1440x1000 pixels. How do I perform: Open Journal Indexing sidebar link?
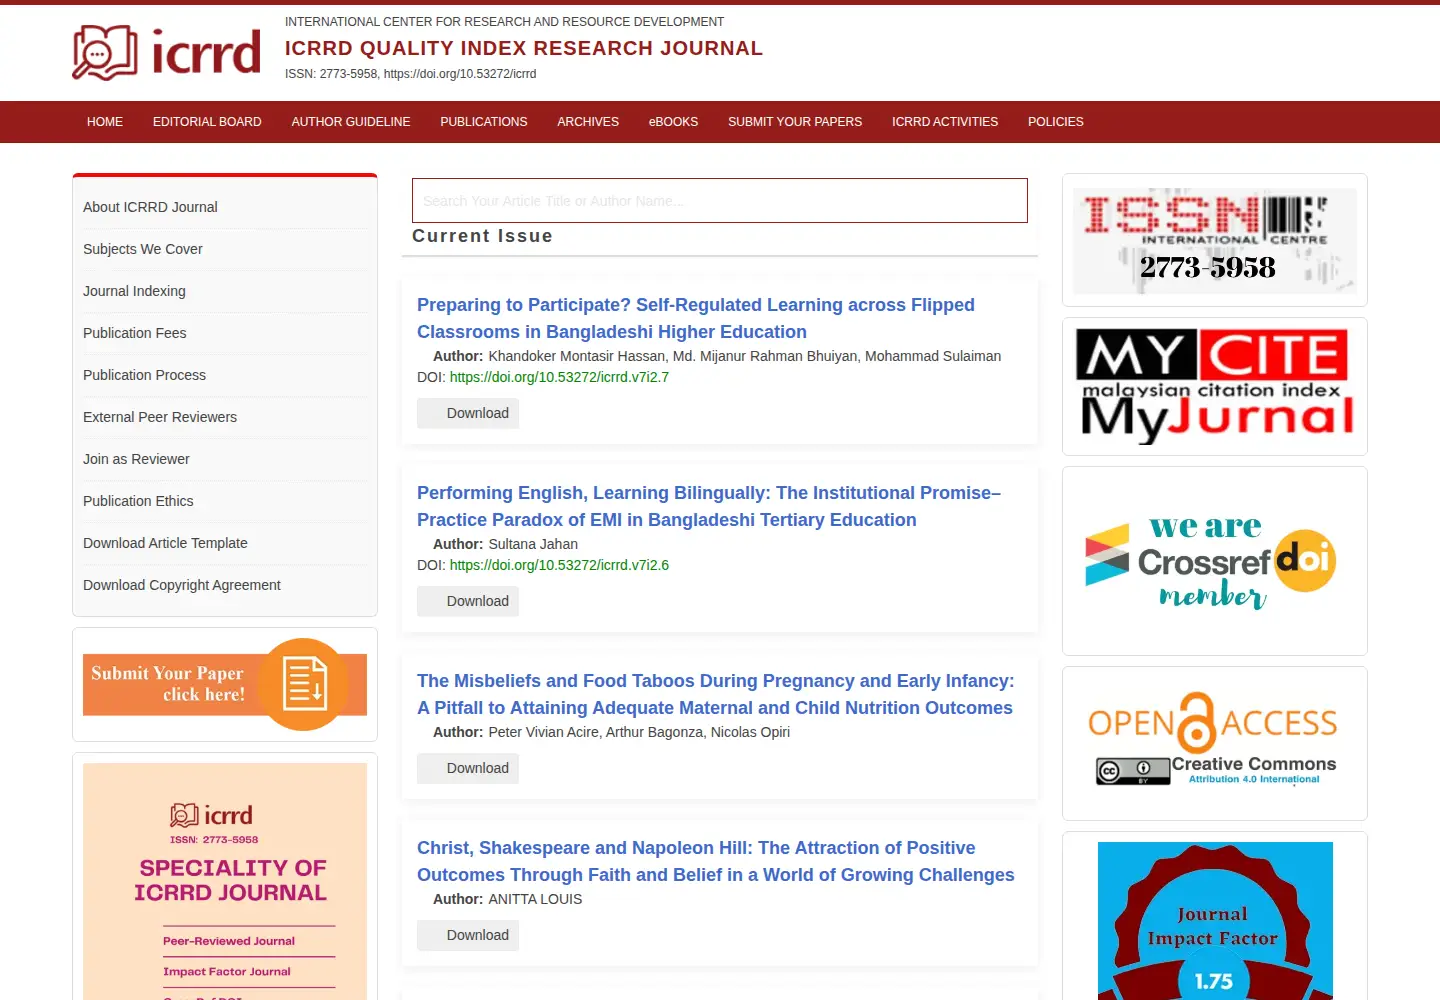coord(134,291)
